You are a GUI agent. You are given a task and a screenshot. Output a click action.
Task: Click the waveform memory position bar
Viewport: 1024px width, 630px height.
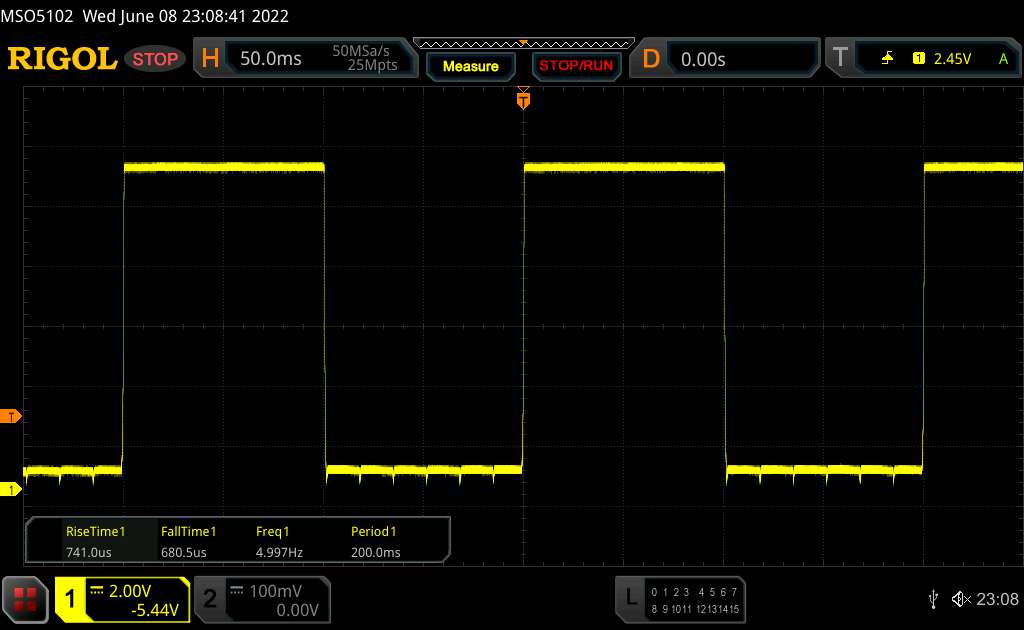tap(524, 43)
